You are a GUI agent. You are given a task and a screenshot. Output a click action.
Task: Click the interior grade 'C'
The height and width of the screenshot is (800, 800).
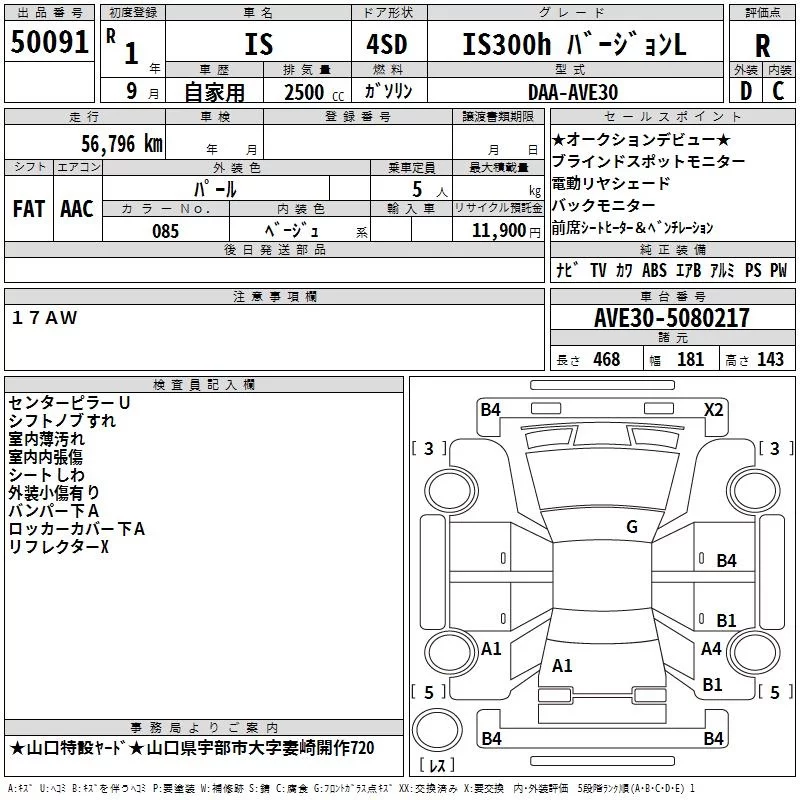coord(778,91)
